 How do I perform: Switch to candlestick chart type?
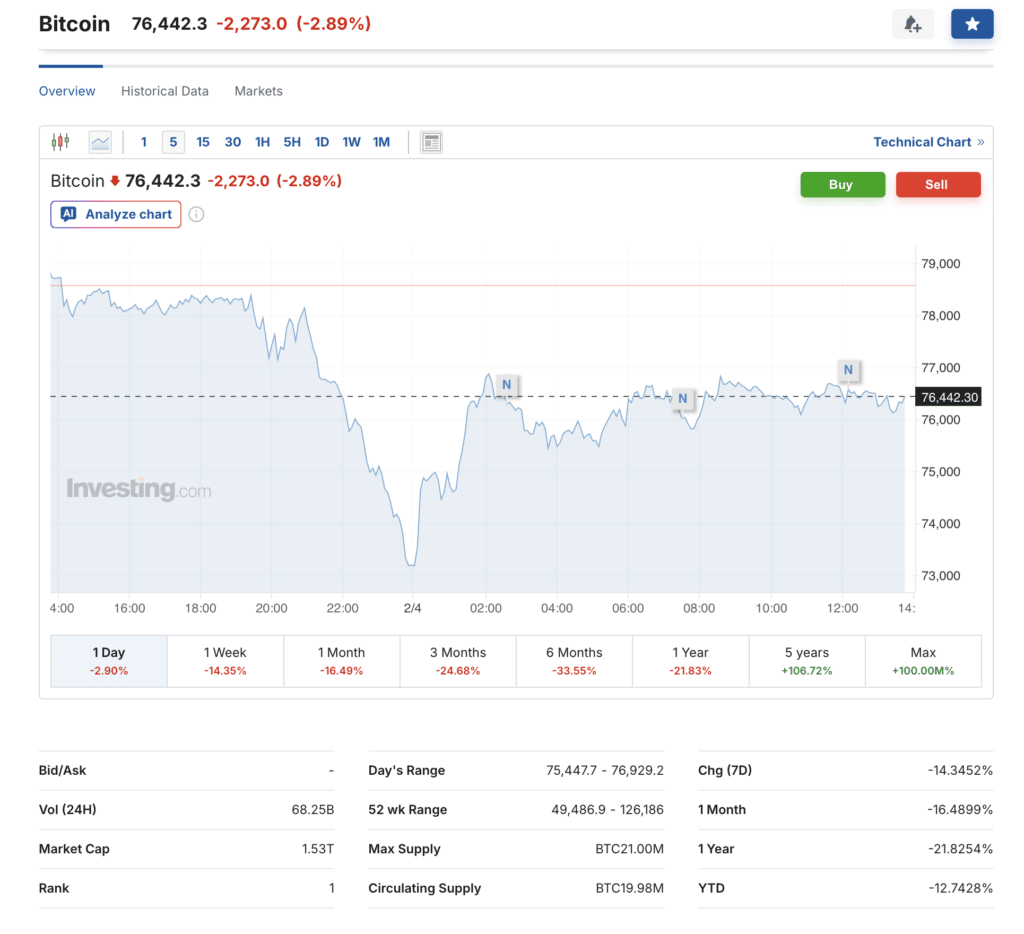pos(60,142)
